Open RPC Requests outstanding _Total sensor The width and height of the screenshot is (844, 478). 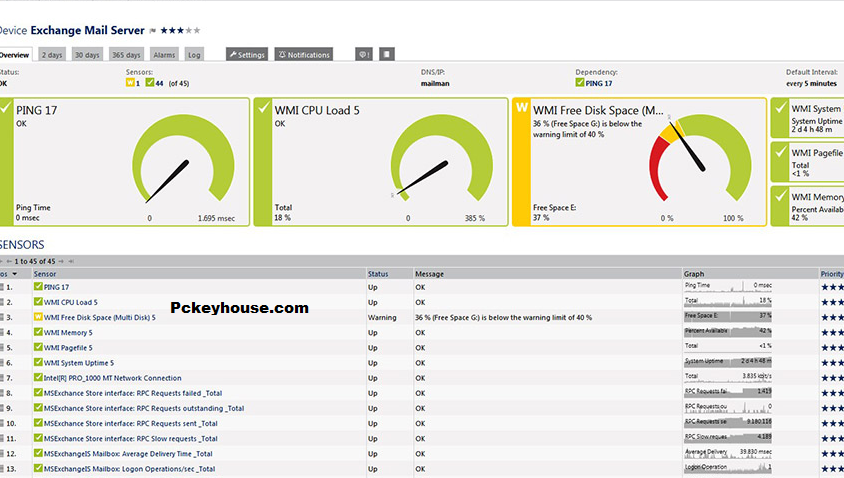[144, 408]
